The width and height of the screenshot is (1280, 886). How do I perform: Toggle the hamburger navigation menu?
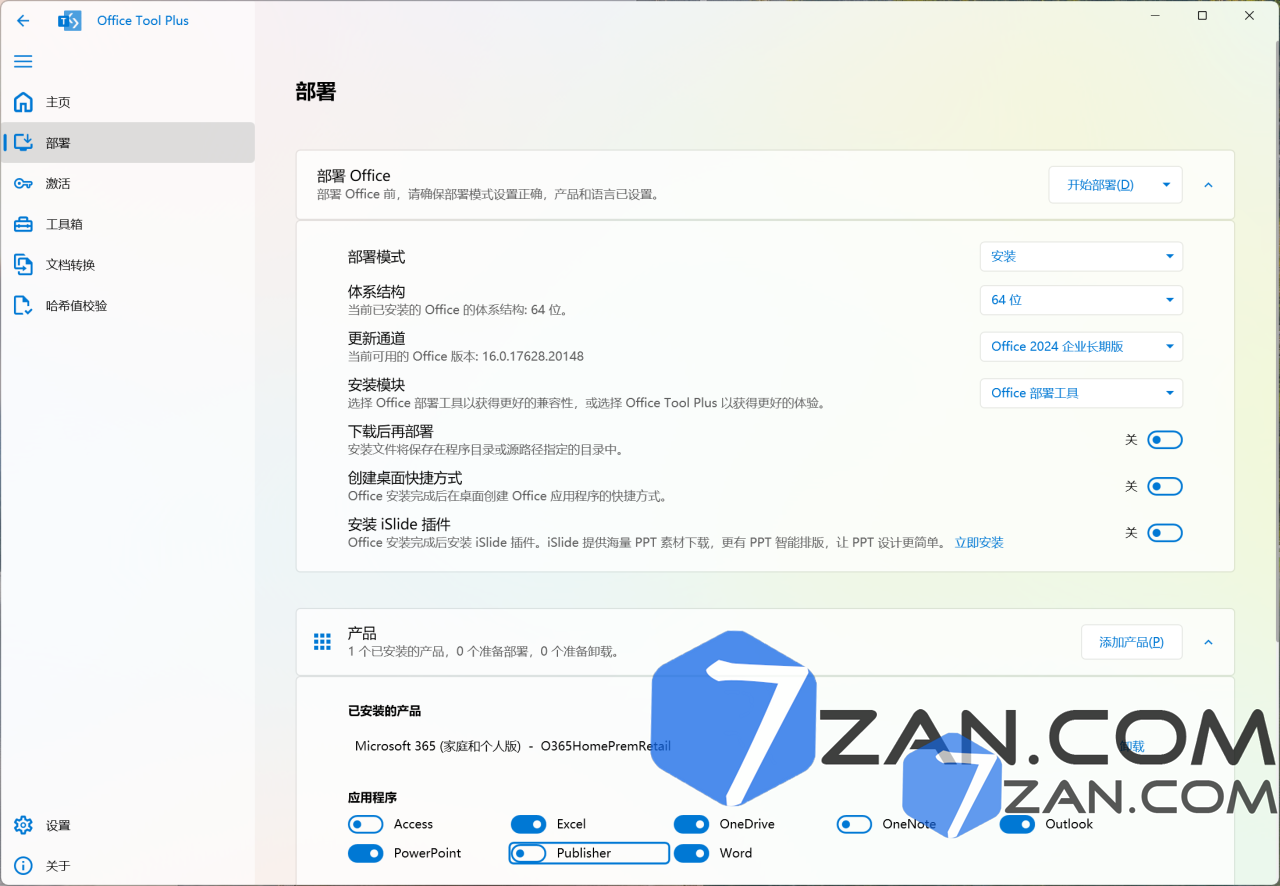[23, 61]
